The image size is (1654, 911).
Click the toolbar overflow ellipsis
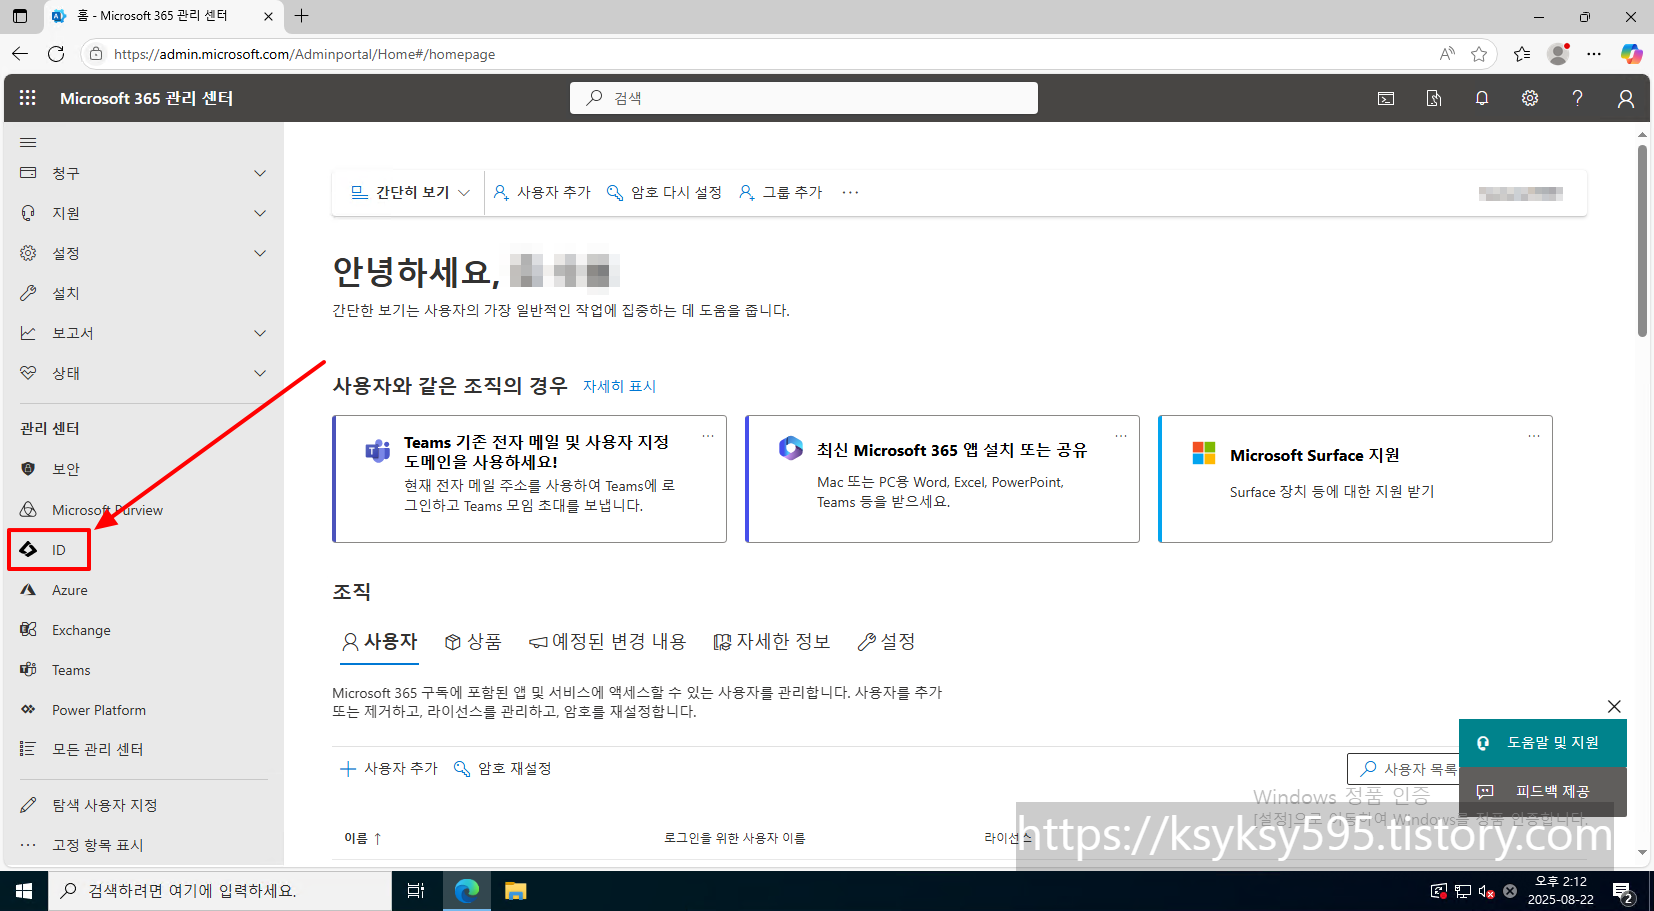click(x=850, y=192)
